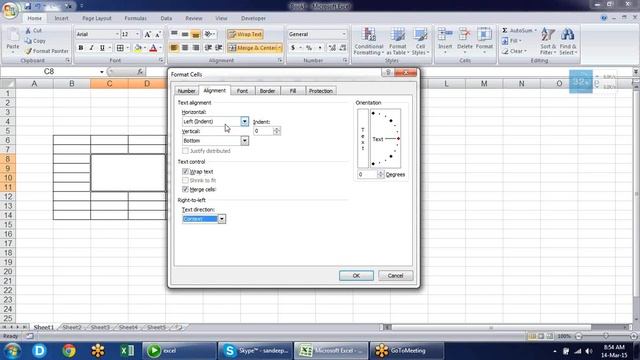Click the Fill Color bucket icon
This screenshot has height=360, width=640.
[x=138, y=48]
